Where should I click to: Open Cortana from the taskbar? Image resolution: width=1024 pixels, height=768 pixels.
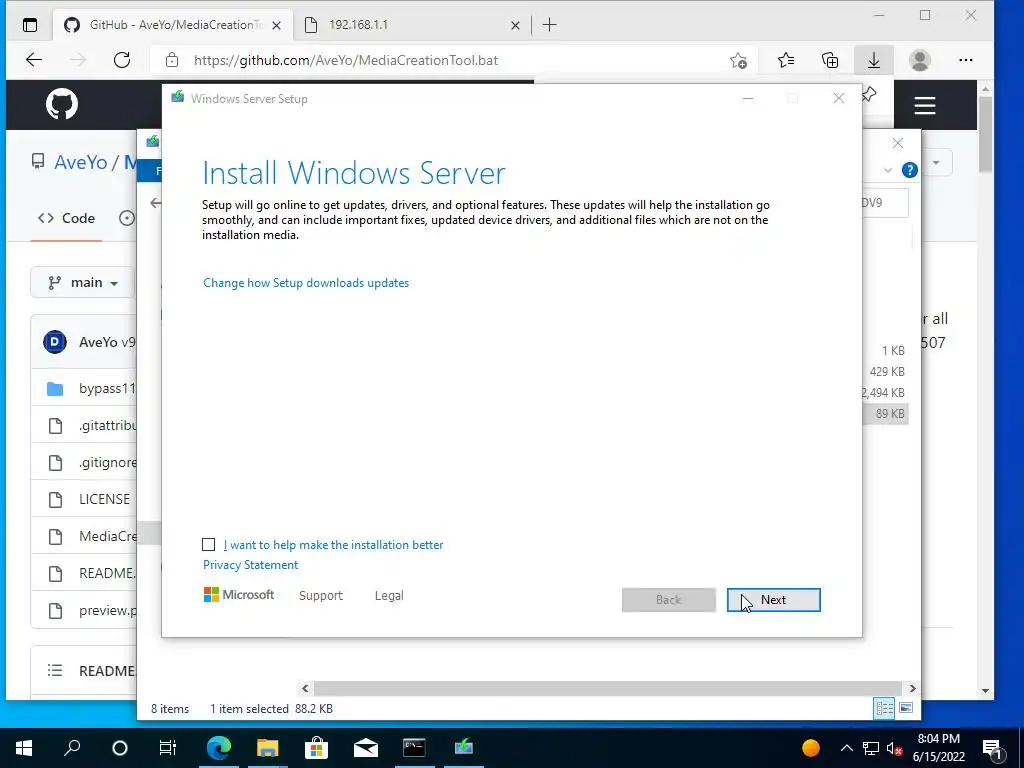120,748
